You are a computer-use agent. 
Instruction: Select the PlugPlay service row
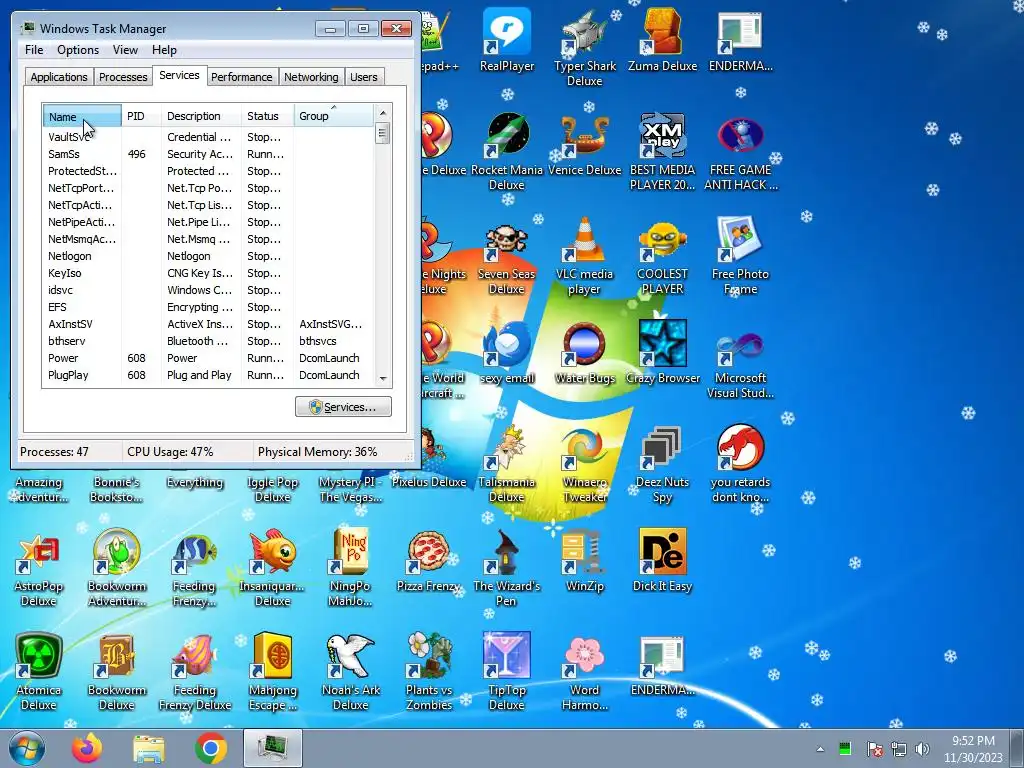pos(208,375)
